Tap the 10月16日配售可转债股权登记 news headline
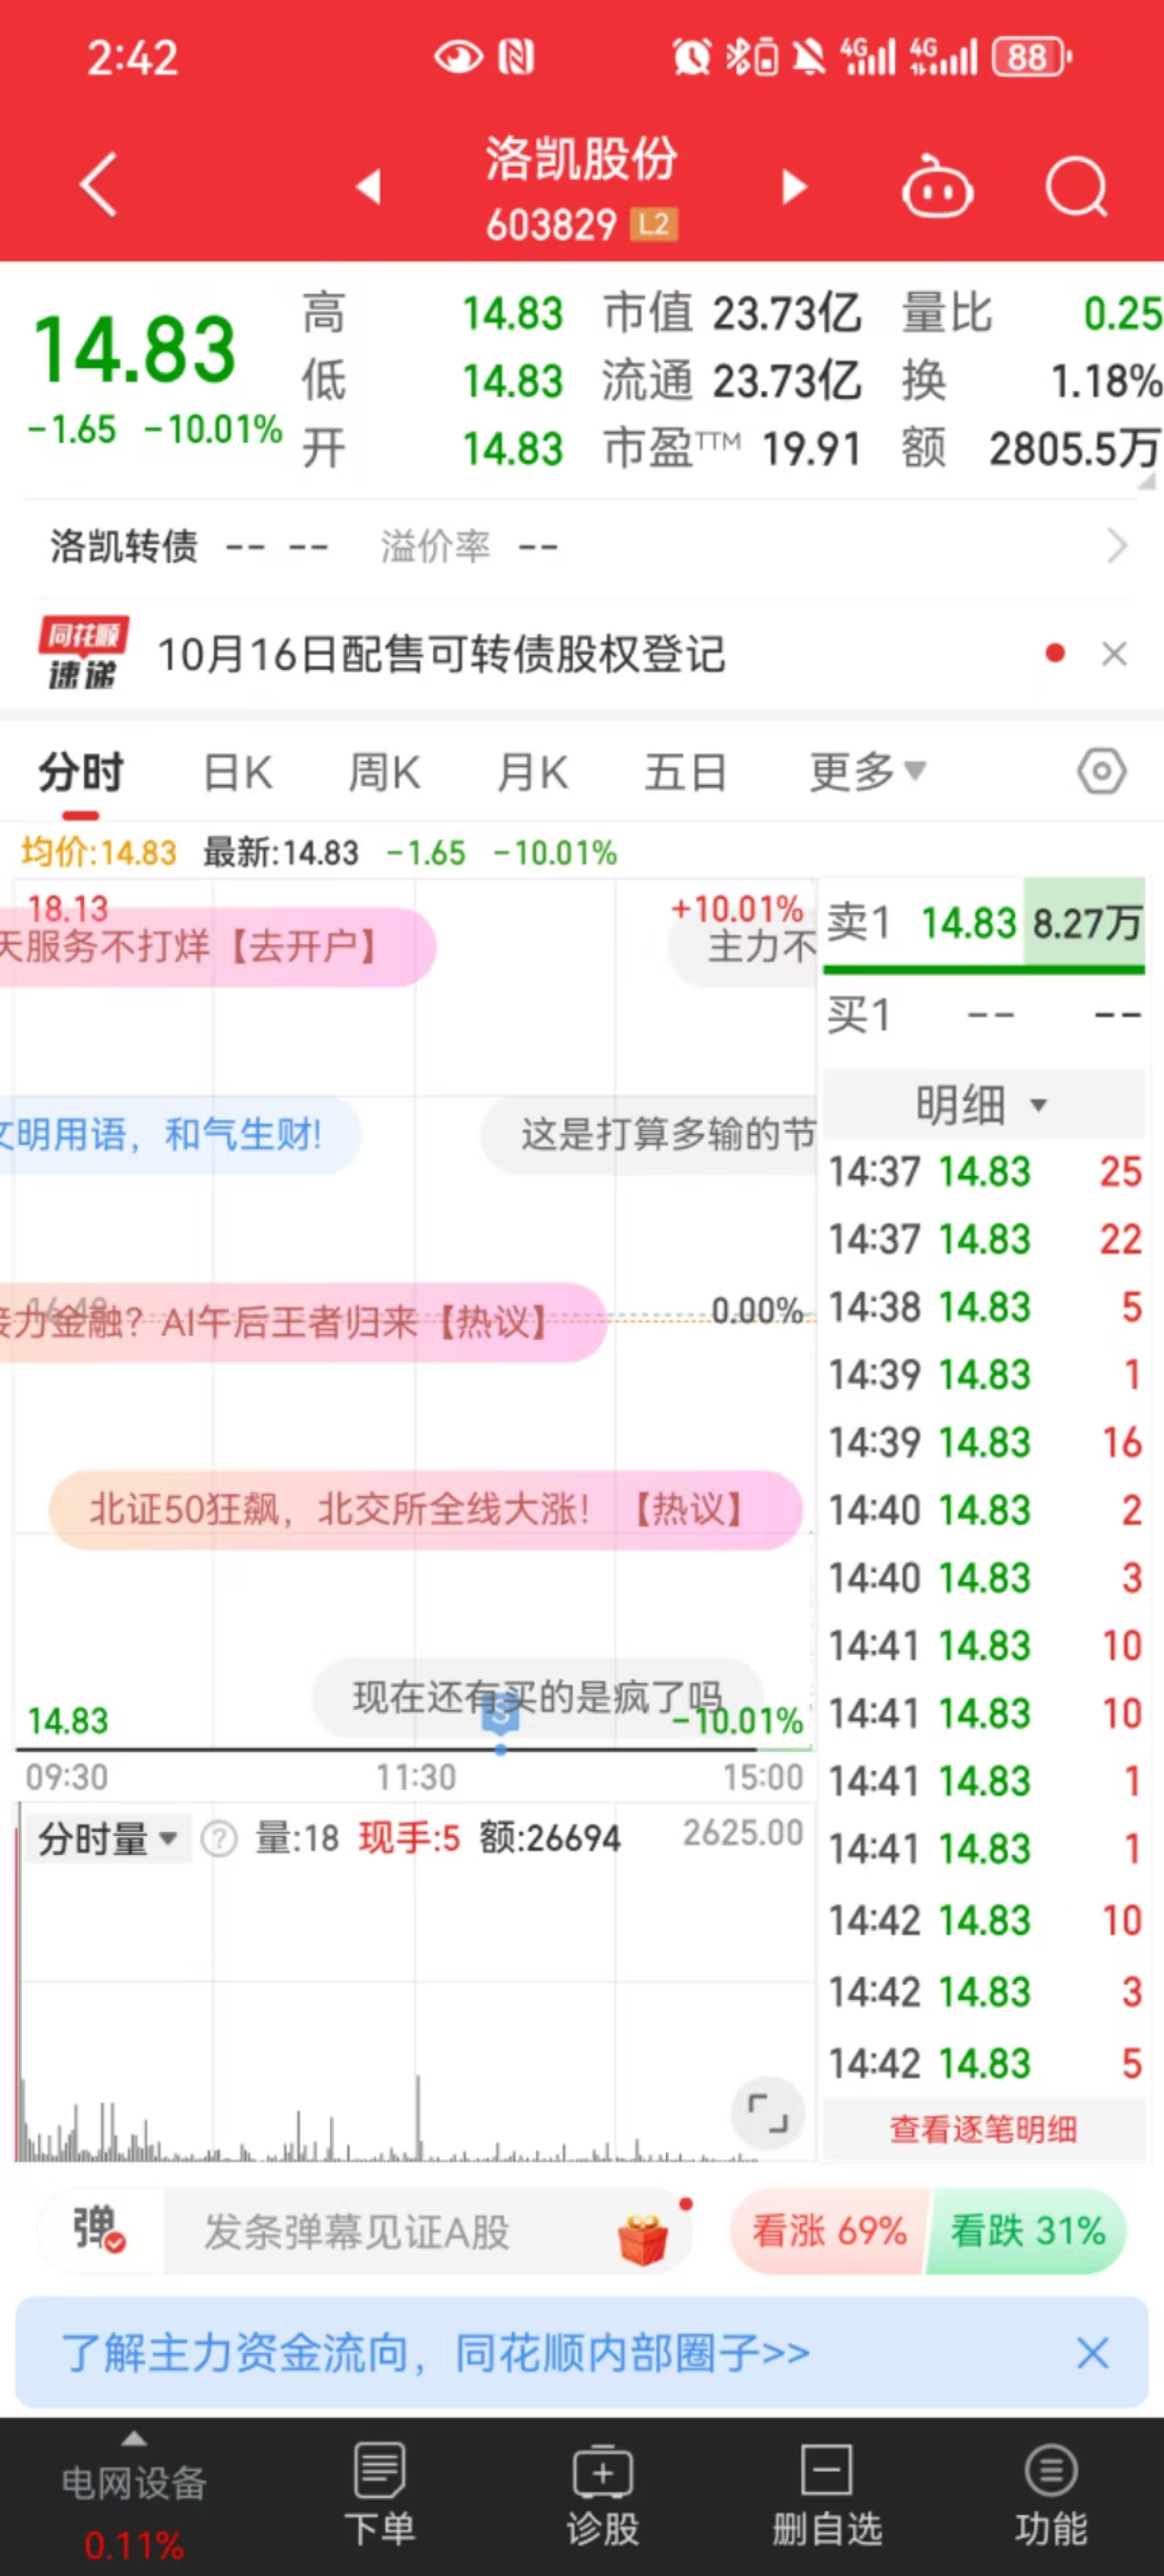Screen dimensions: 1164x2576 click(442, 654)
